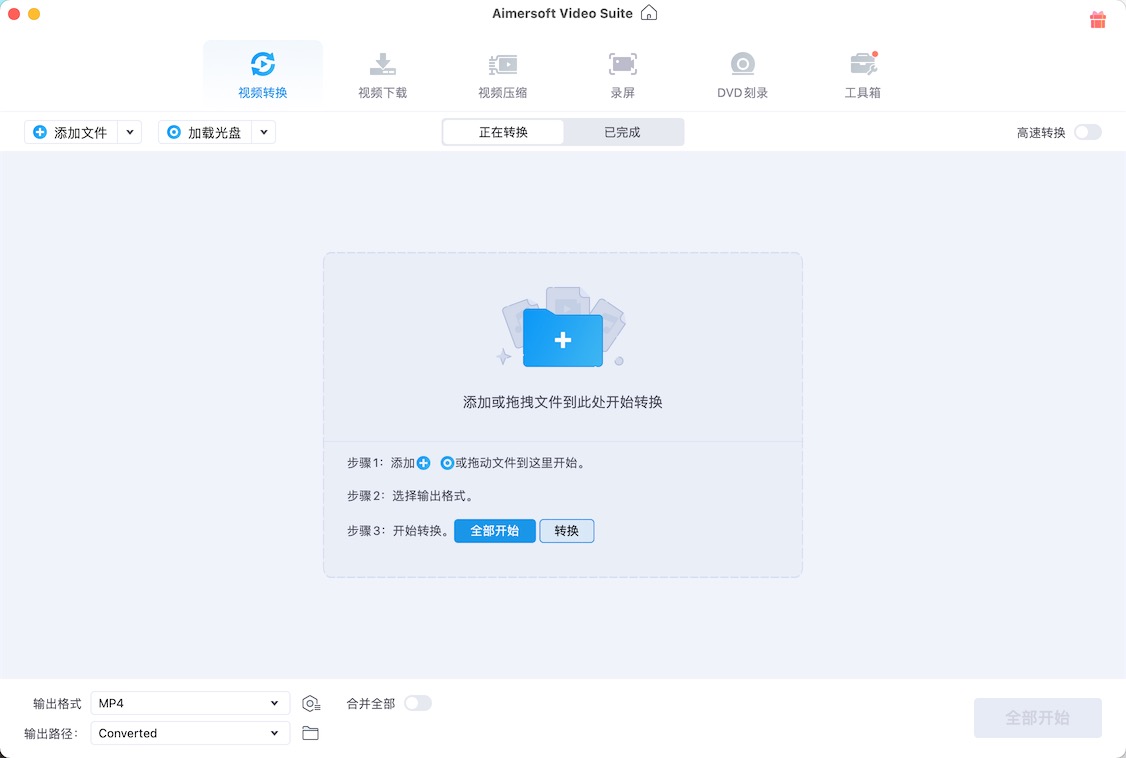Click the blue 全部开始 button in step 3

[495, 530]
